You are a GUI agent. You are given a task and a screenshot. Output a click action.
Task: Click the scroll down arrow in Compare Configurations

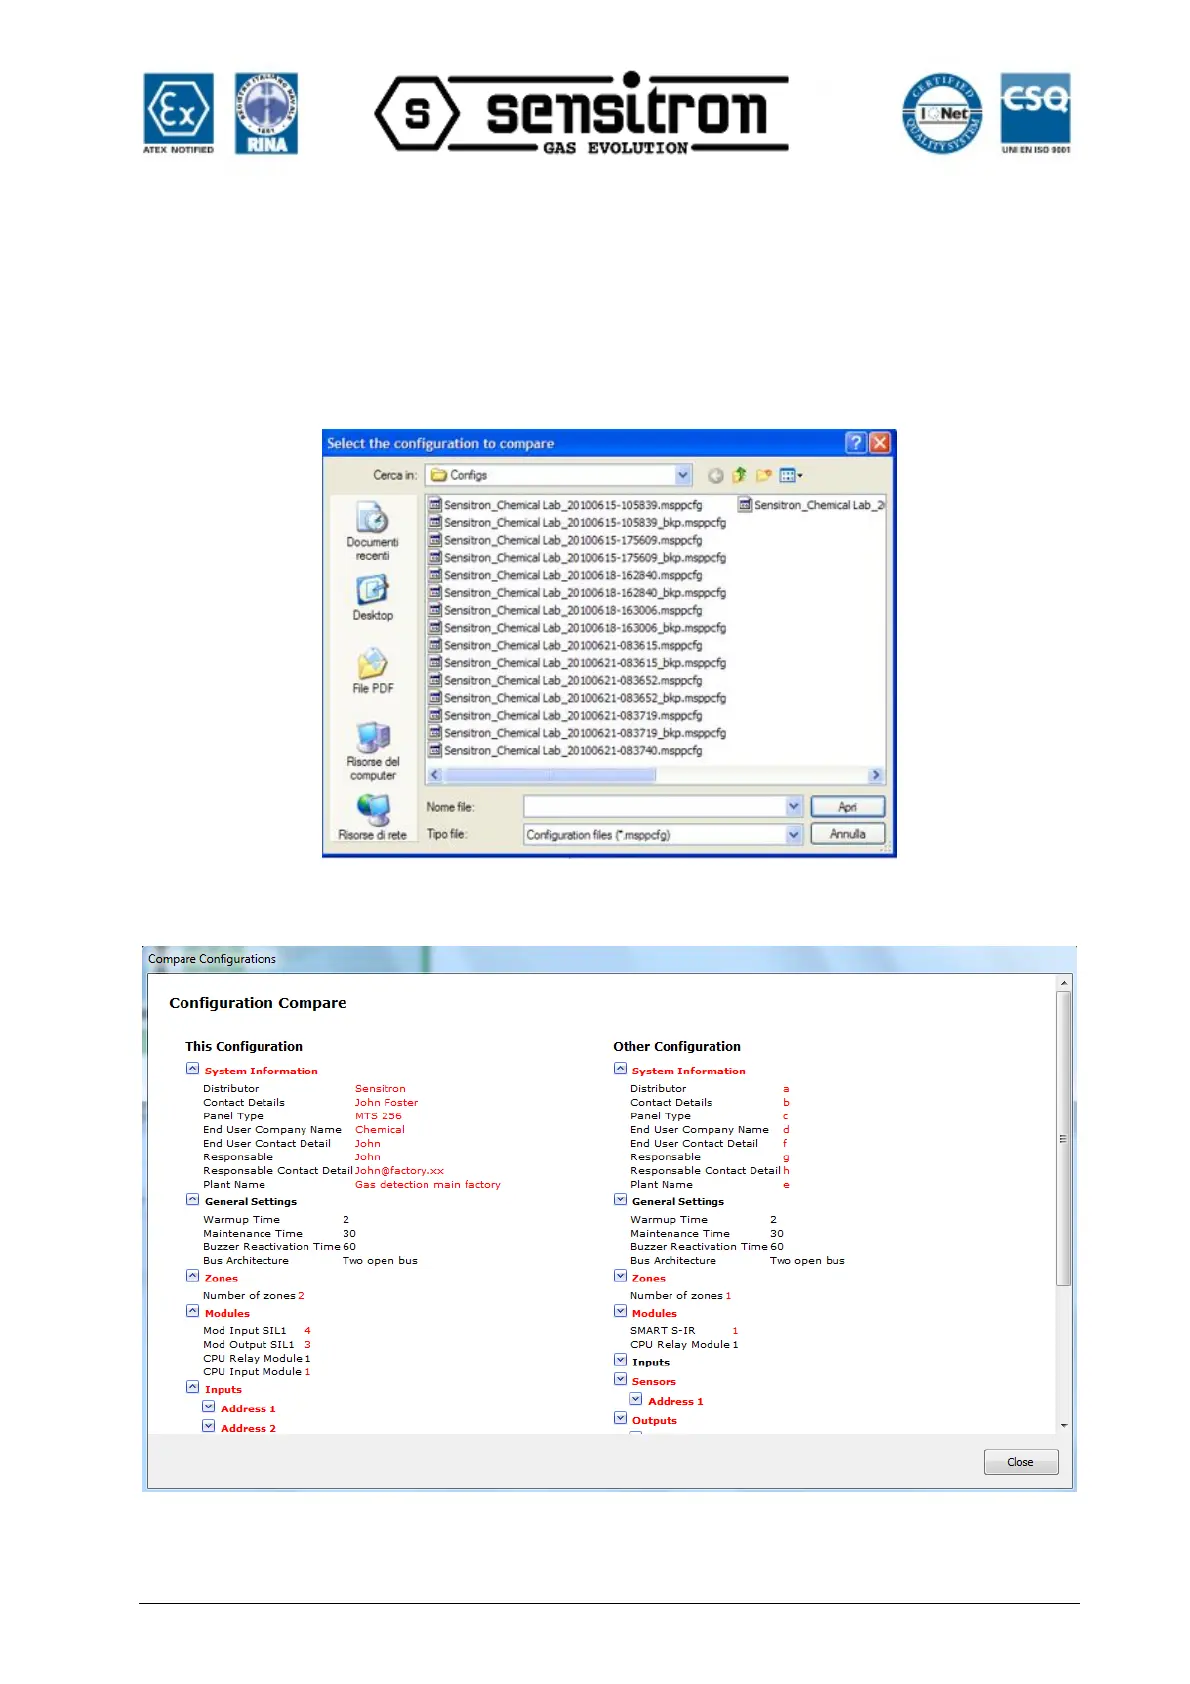[1063, 1425]
